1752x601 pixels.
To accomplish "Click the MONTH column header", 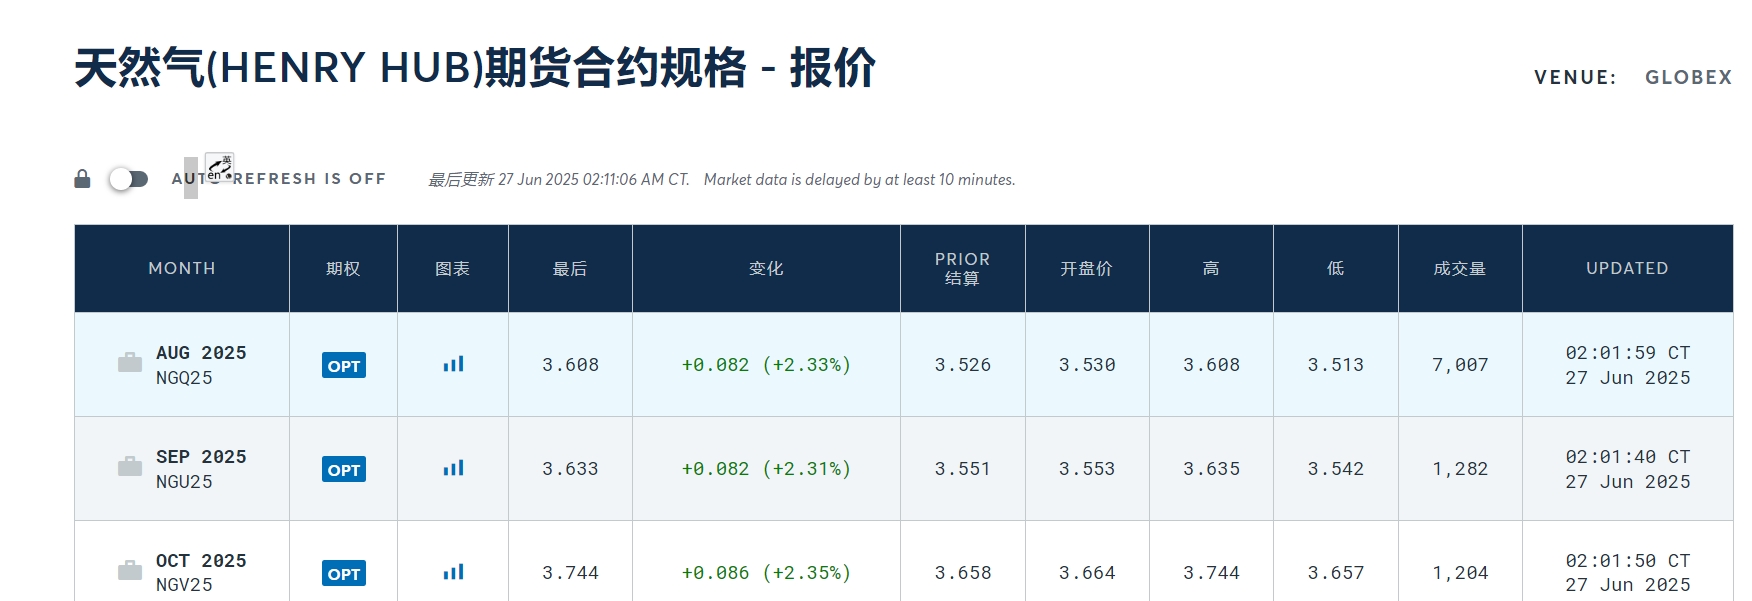I will pos(182,268).
